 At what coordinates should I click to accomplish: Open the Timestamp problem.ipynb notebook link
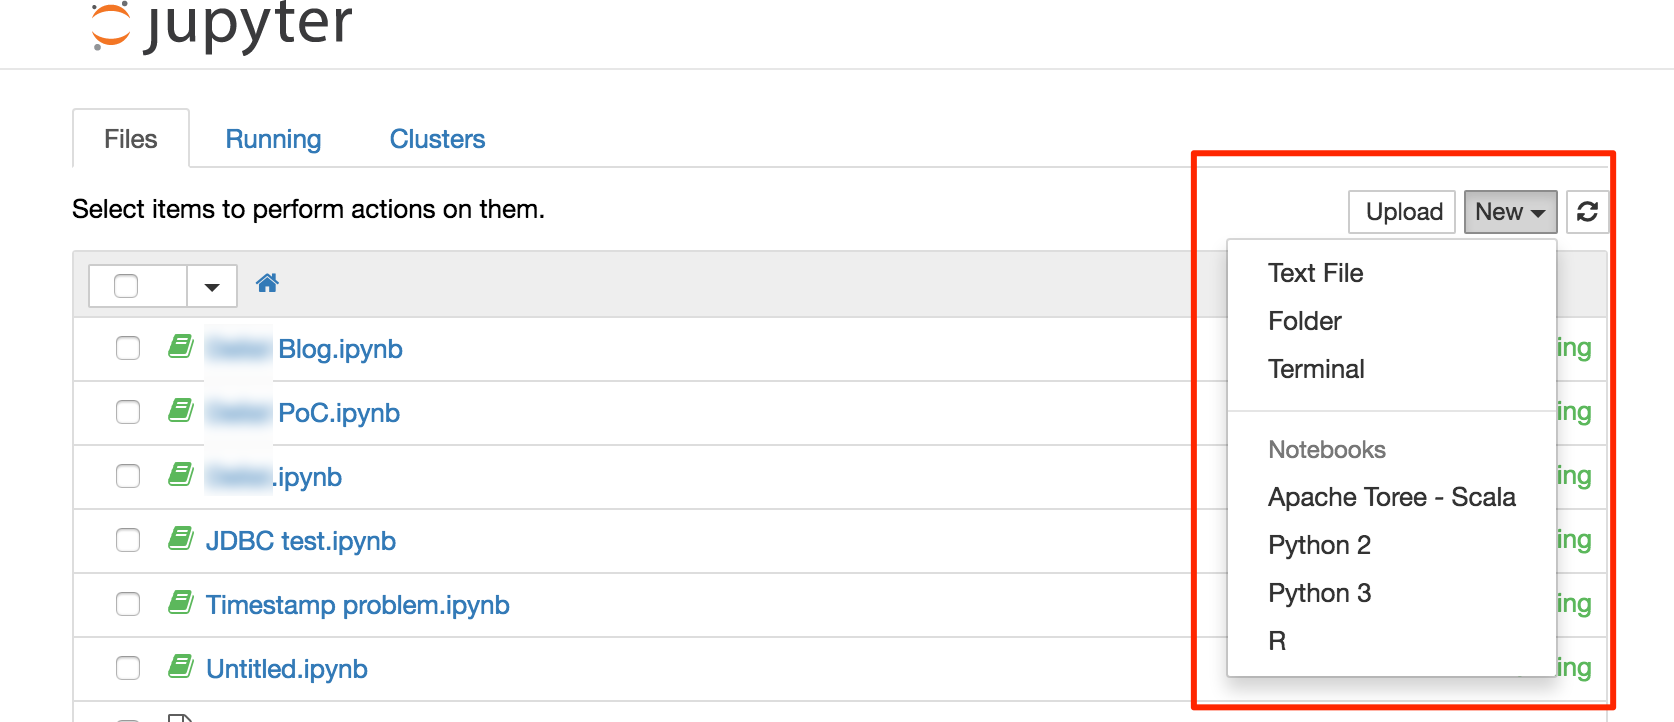point(357,605)
